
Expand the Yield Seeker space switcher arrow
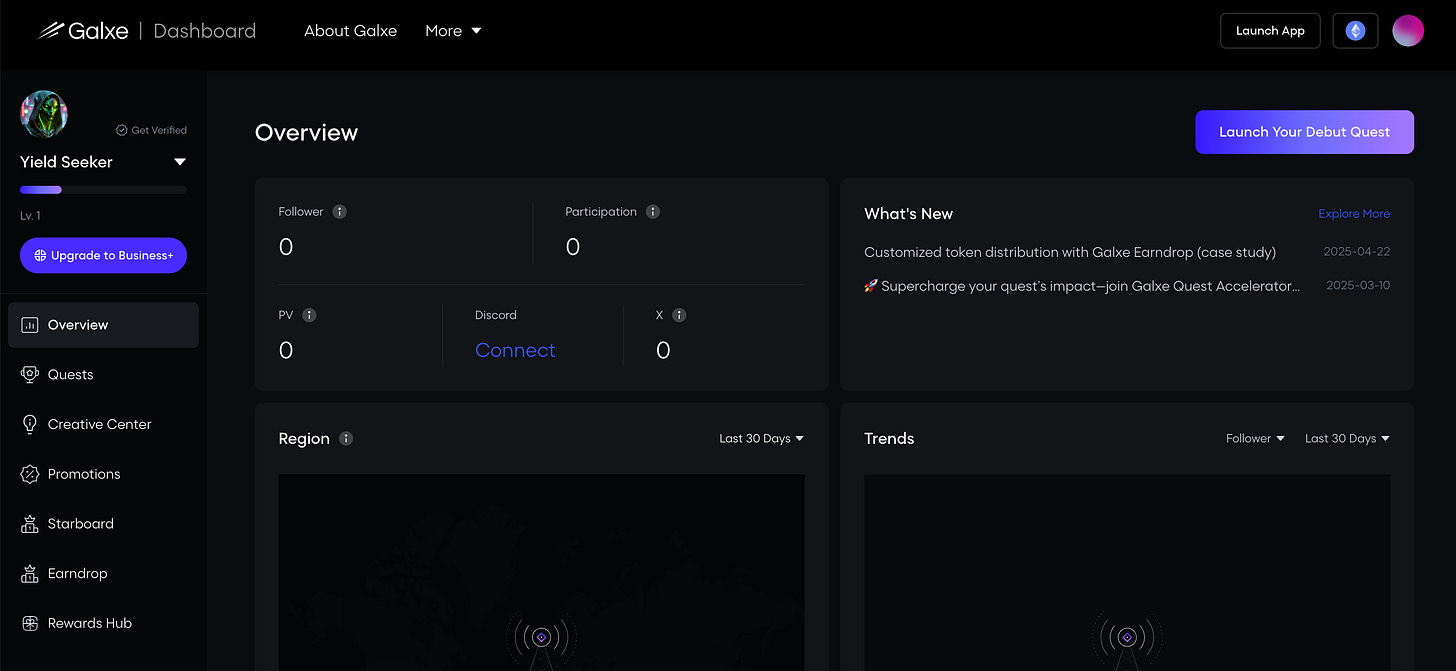(180, 162)
